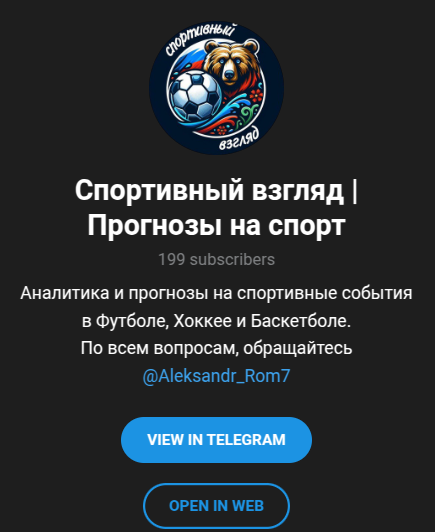The height and width of the screenshot is (532, 435).
Task: Click the 'По всем вопросам, обращайтесь' line
Action: pos(216,348)
